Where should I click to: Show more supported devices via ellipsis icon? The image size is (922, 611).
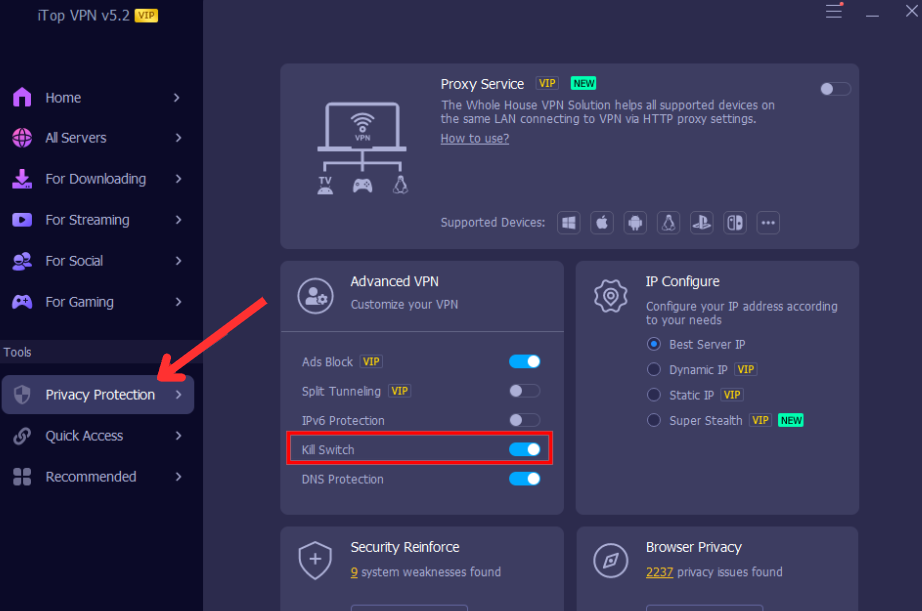click(768, 223)
